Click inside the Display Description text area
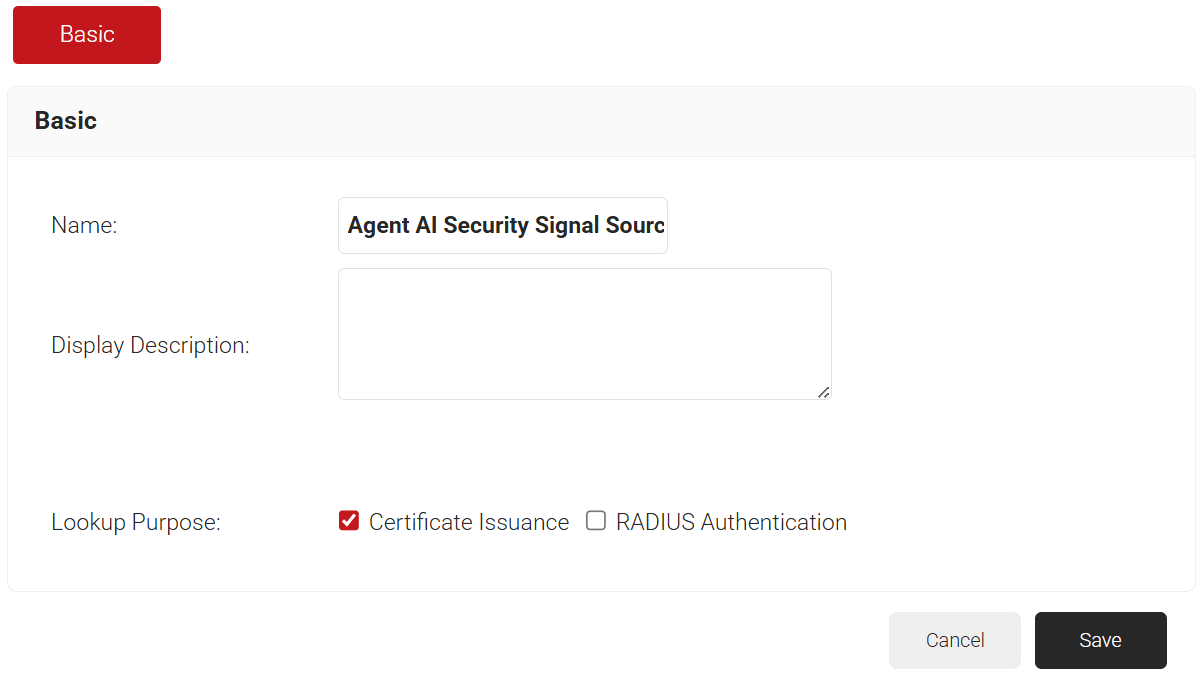The image size is (1203, 685). 585,334
